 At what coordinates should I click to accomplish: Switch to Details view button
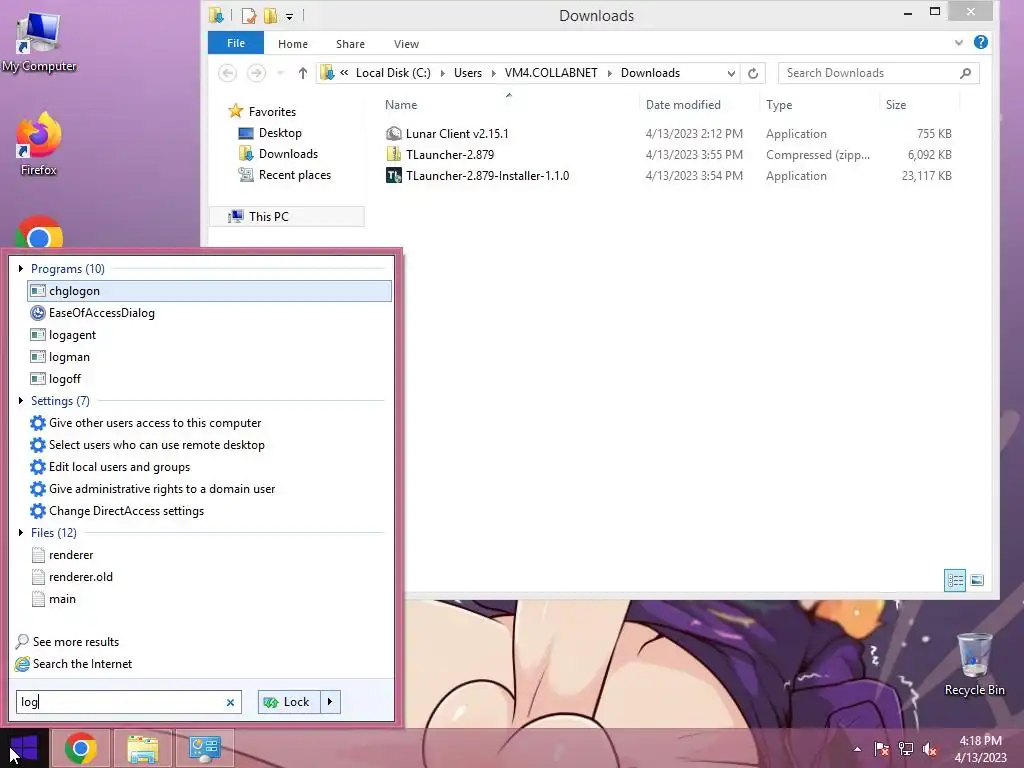(x=955, y=580)
